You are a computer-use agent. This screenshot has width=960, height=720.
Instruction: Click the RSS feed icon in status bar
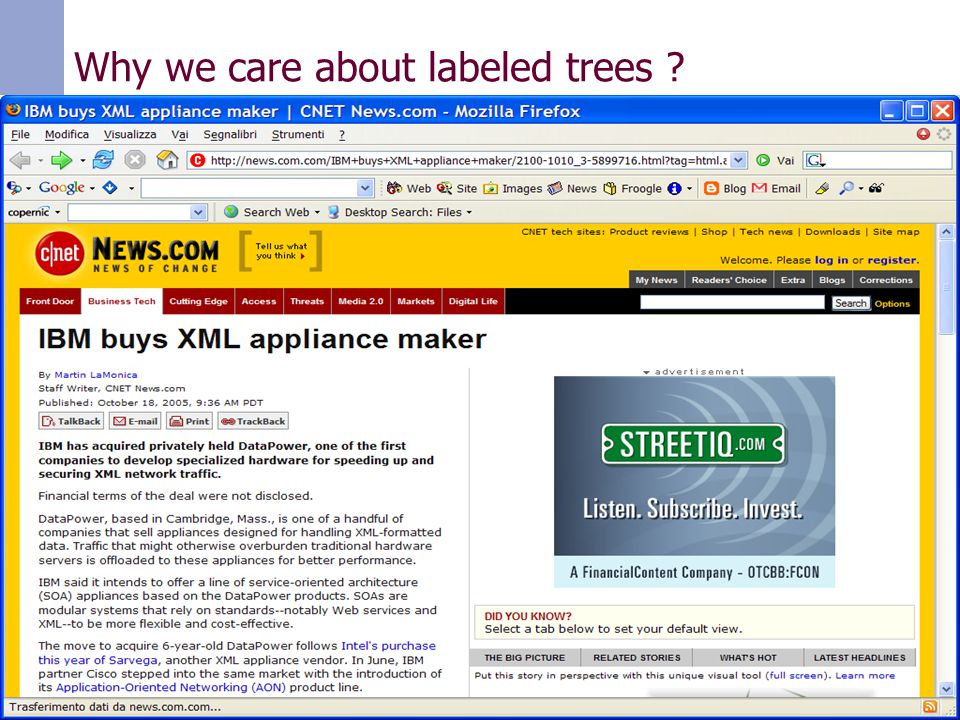tap(929, 707)
